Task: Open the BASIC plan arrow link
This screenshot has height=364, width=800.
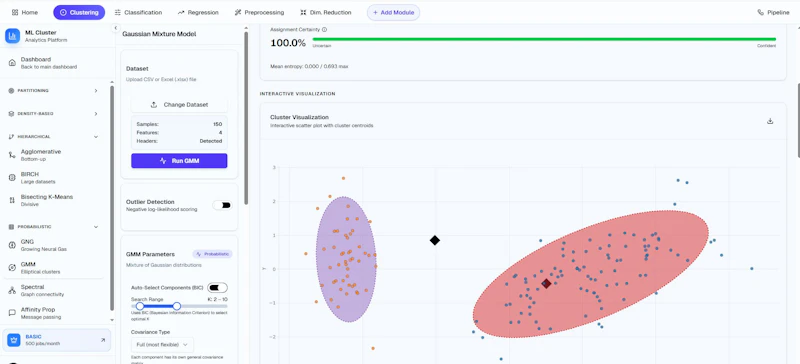Action: pyautogui.click(x=103, y=339)
